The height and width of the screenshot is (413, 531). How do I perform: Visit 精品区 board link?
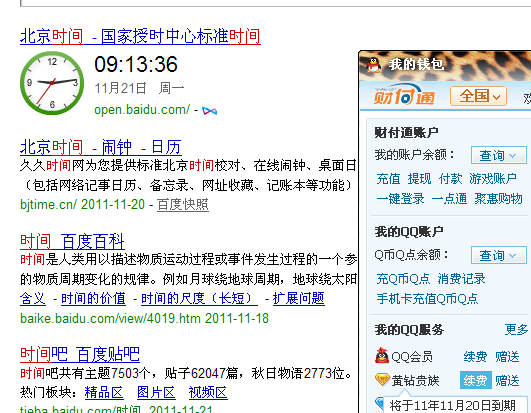(x=104, y=393)
